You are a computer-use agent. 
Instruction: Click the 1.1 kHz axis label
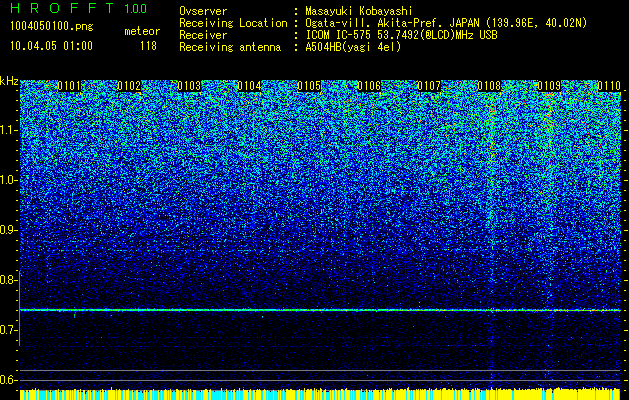(x=8, y=130)
